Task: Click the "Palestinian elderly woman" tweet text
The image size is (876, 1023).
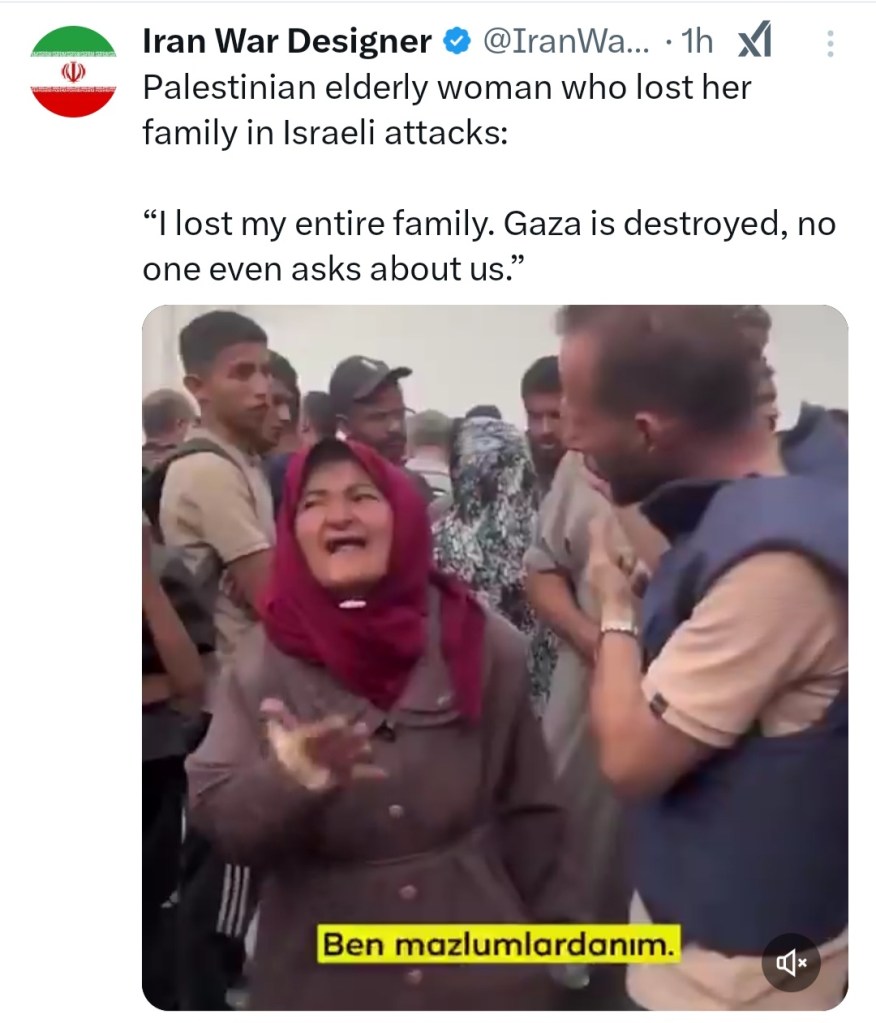Action: pyautogui.click(x=447, y=110)
